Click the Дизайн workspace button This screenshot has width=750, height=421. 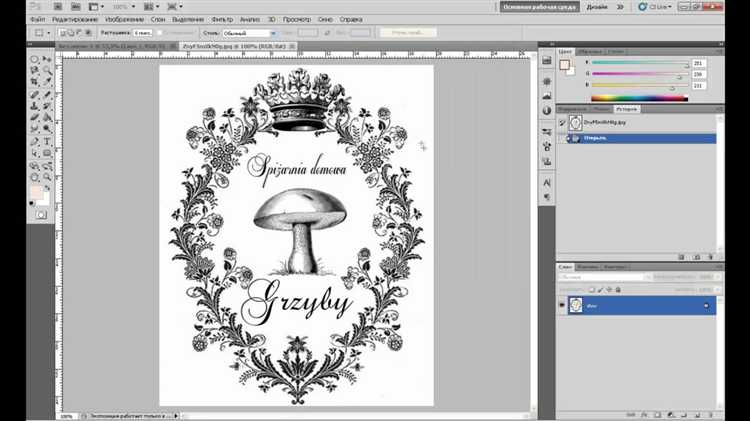(597, 6)
